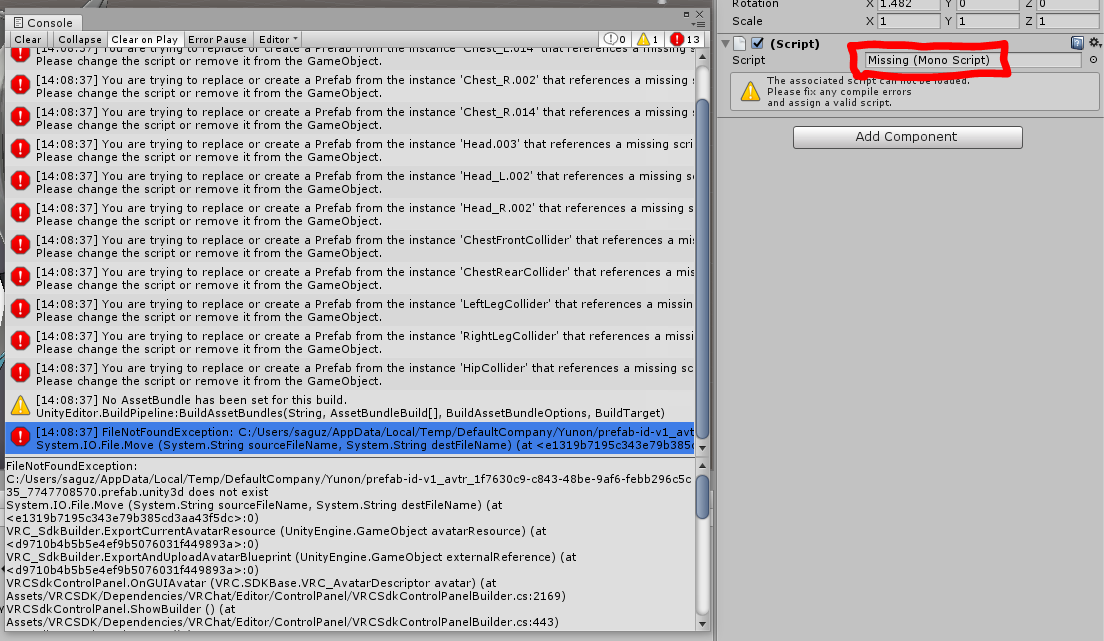
Task: Select the 'Head.003' missing script error
Action: click(x=350, y=150)
